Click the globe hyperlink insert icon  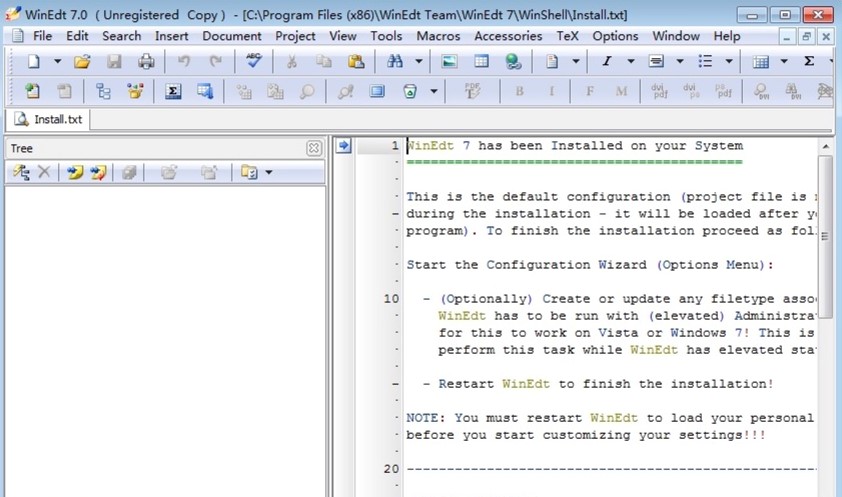(x=513, y=62)
